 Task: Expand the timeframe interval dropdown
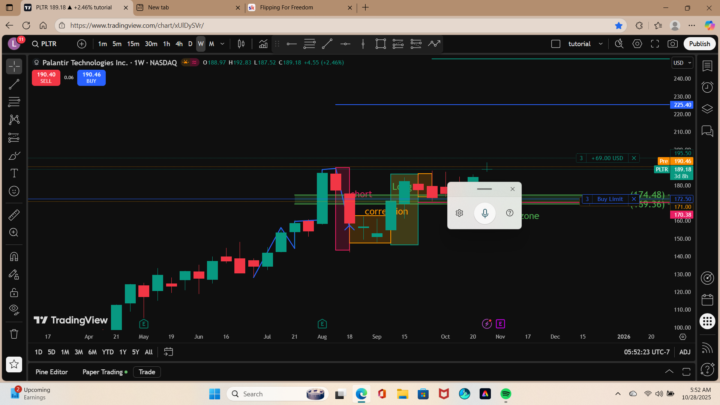[x=222, y=44]
